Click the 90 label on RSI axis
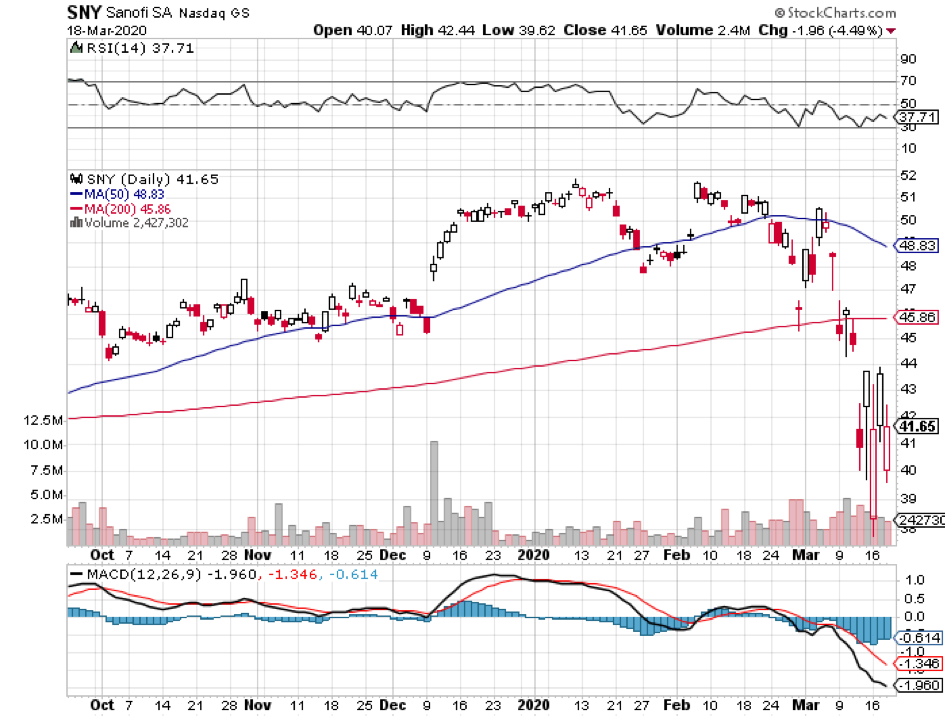The height and width of the screenshot is (716, 945). [x=908, y=59]
